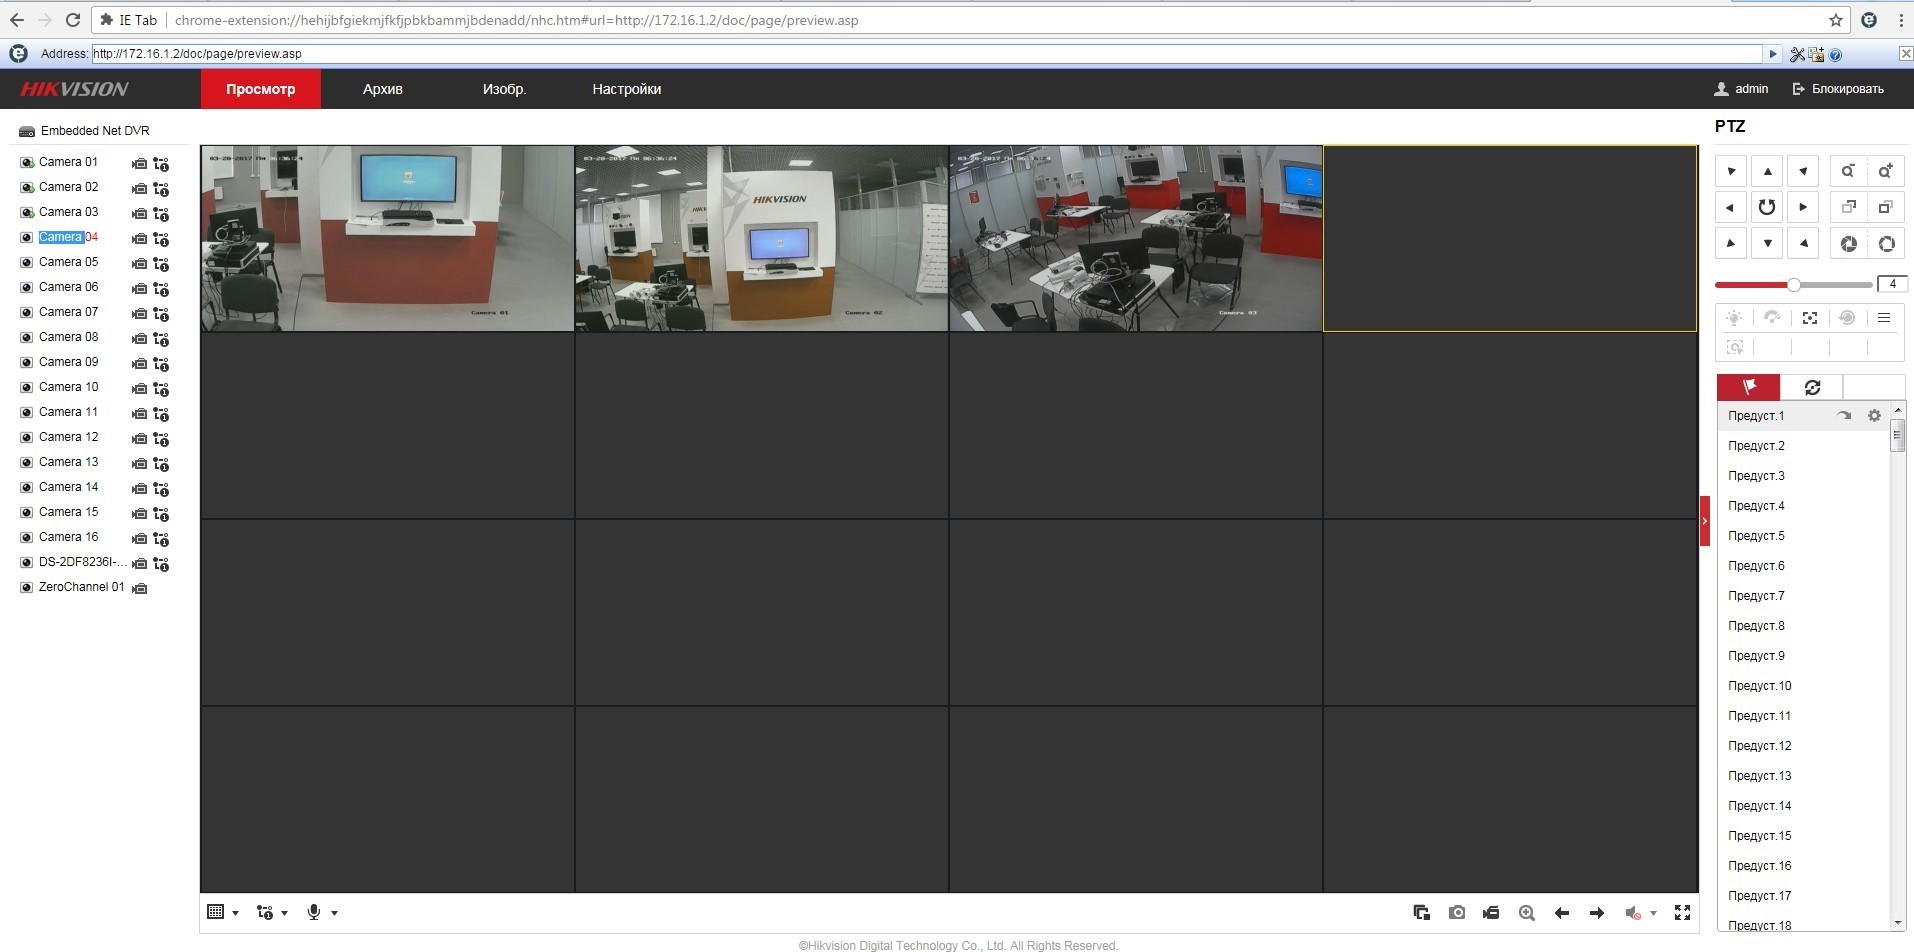Viewport: 1914px width, 952px height.
Task: Go to the next page arrow
Action: point(1597,913)
